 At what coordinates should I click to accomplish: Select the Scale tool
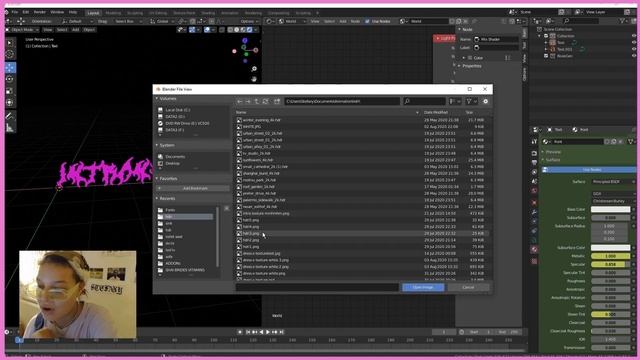(10, 91)
